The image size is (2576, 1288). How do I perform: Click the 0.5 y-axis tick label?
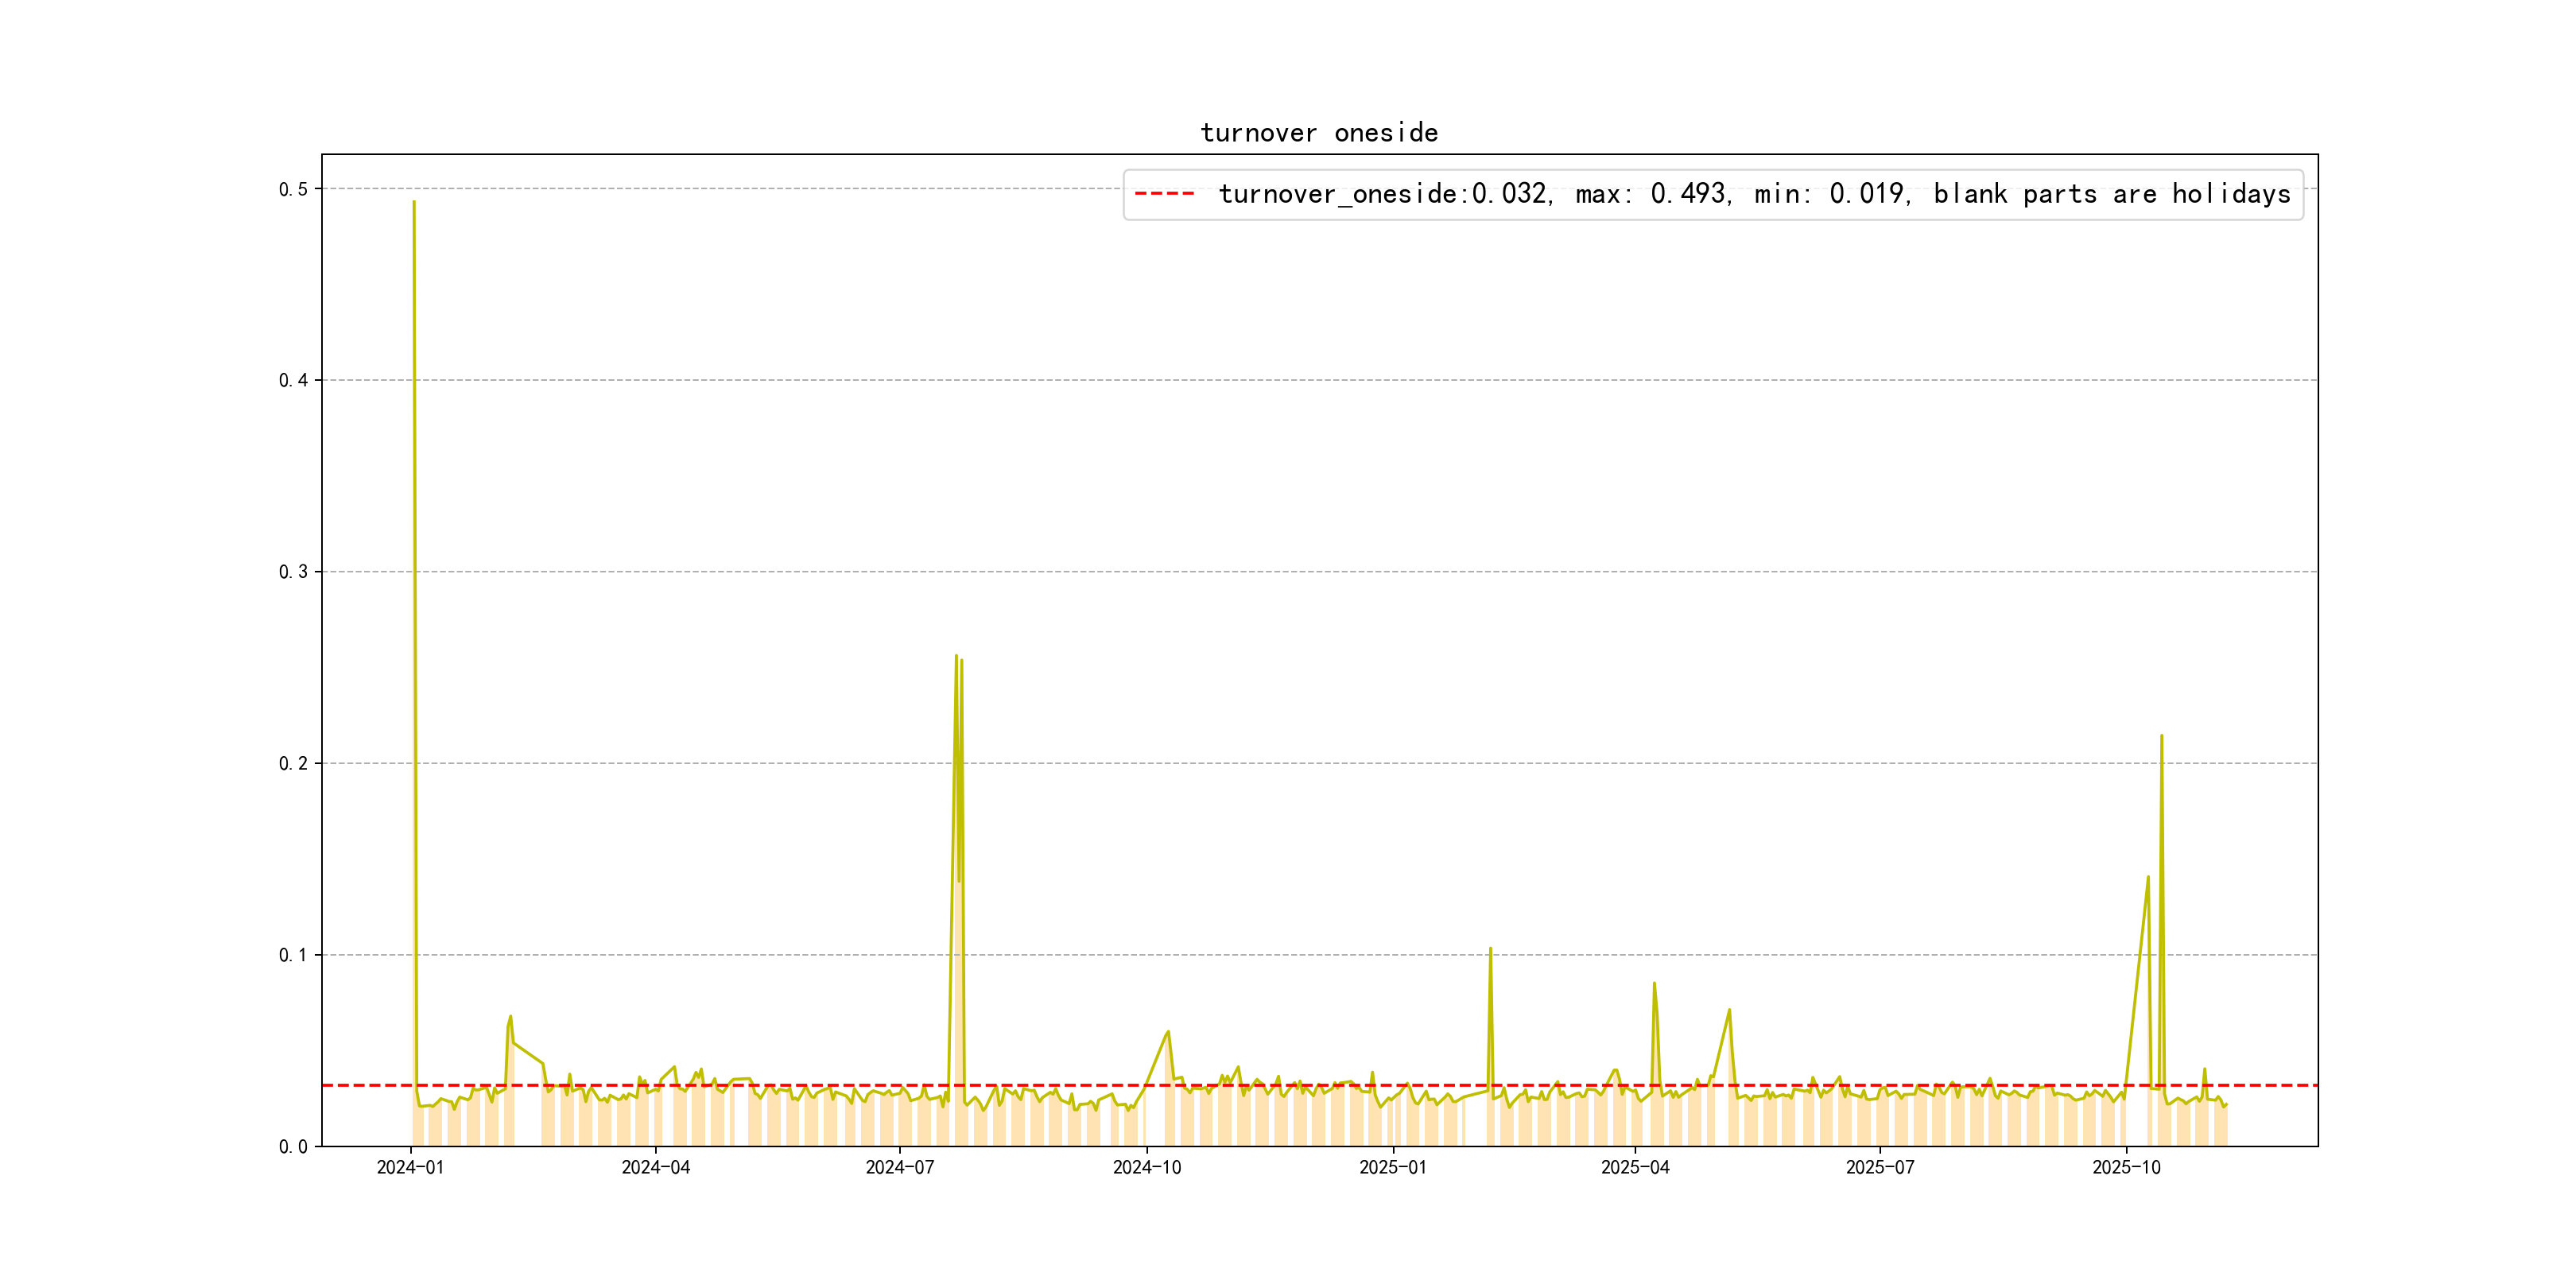click(x=293, y=189)
